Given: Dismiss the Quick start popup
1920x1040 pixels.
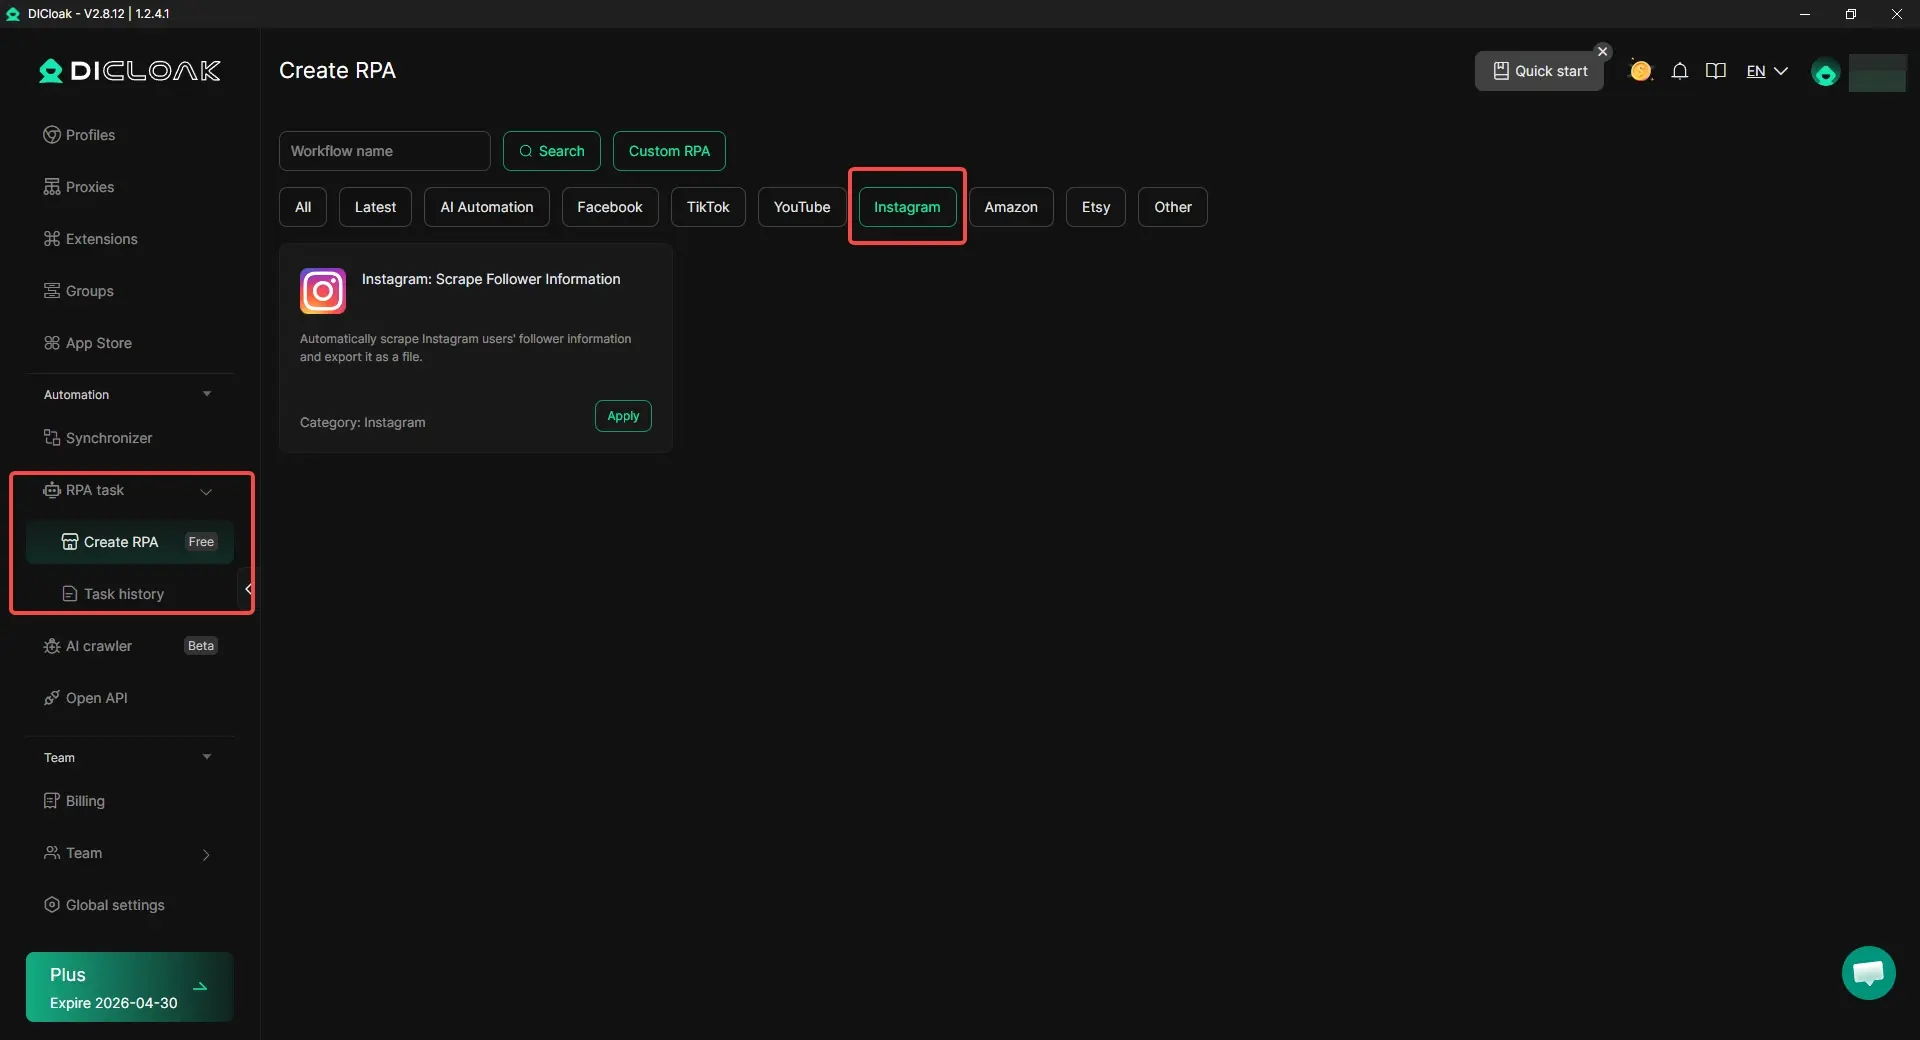Looking at the screenshot, I should (1603, 51).
